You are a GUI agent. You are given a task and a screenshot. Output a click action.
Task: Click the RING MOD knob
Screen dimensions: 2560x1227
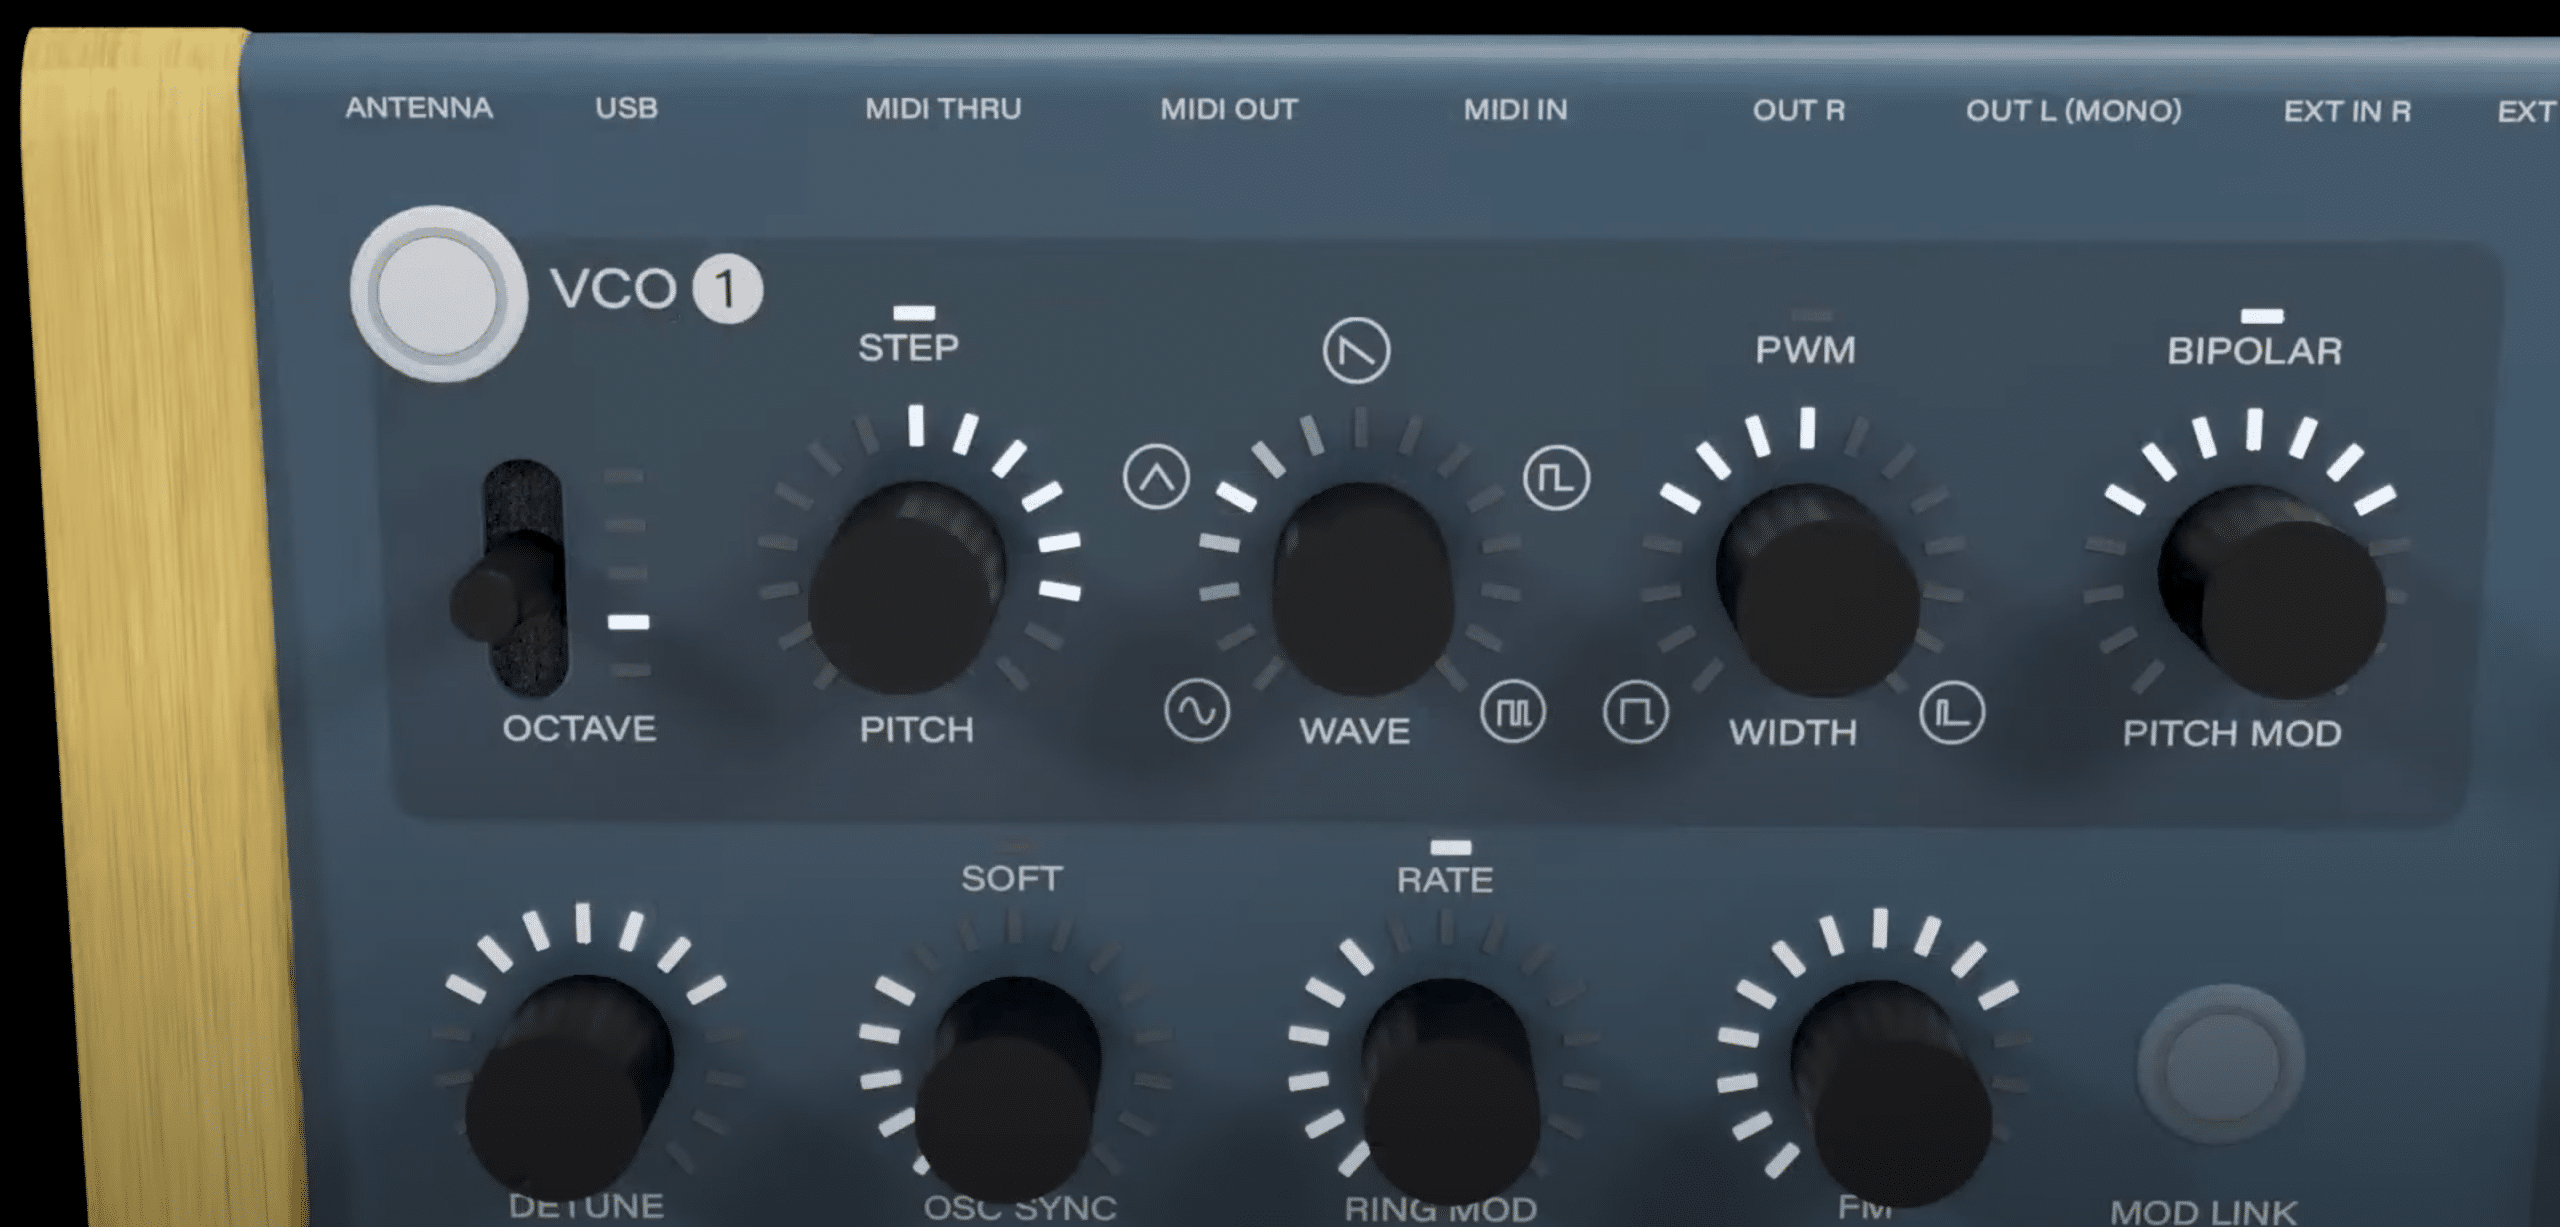[1451, 1090]
